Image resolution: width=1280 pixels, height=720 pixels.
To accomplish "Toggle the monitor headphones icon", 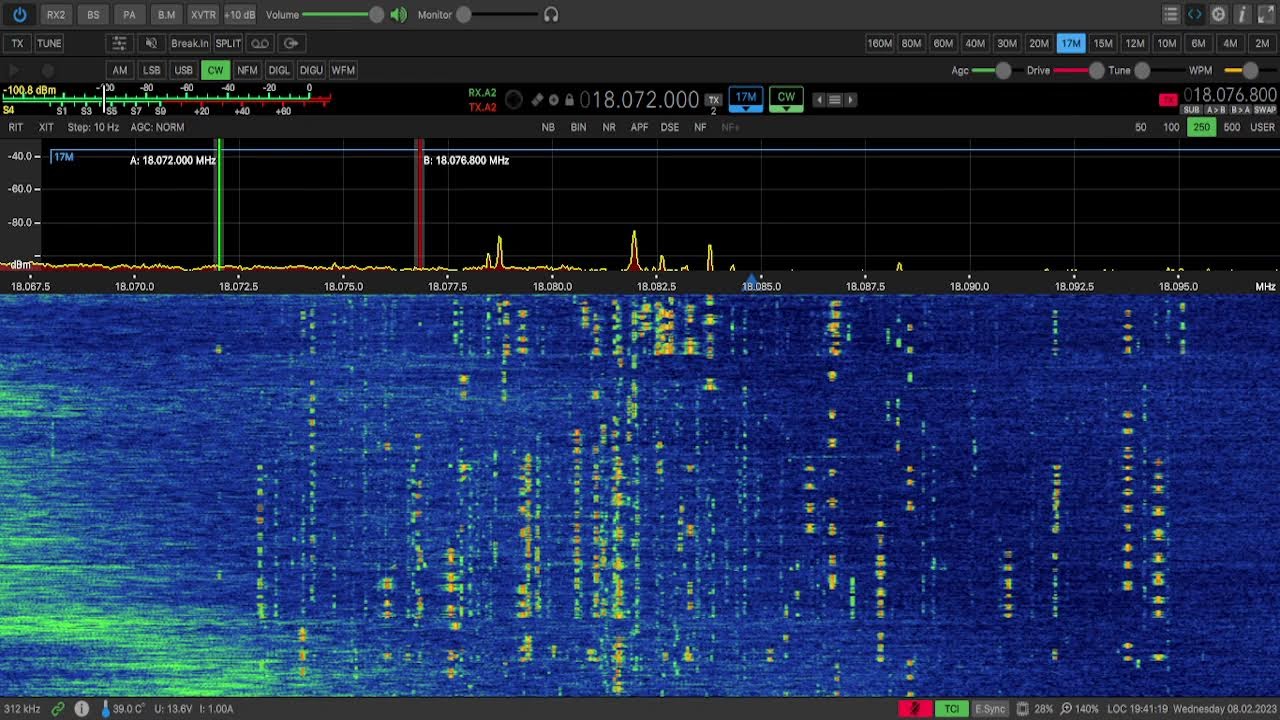I will (x=551, y=15).
